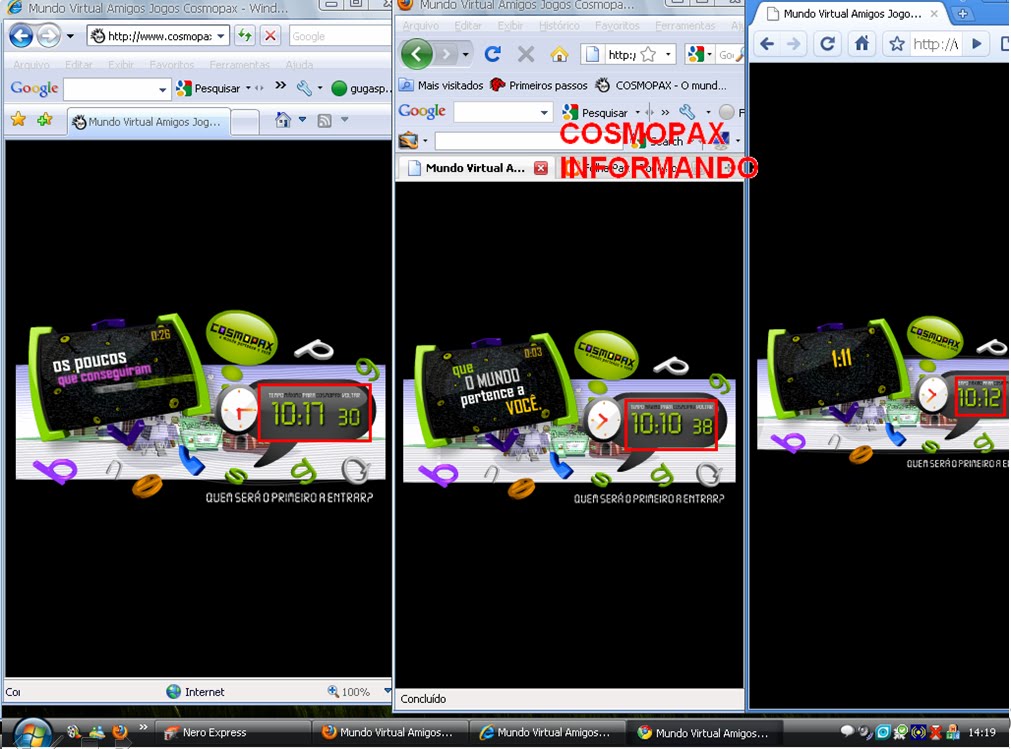Click Chrome address bar
The image size is (1011, 749).
pos(936,44)
